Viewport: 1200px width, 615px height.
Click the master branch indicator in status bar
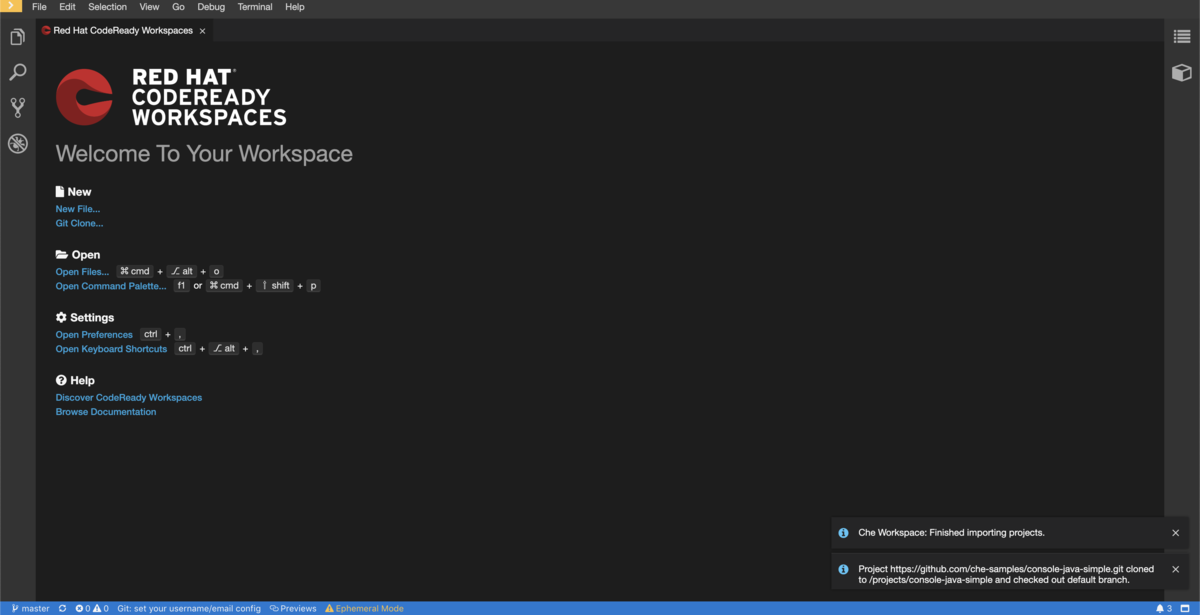click(30, 608)
